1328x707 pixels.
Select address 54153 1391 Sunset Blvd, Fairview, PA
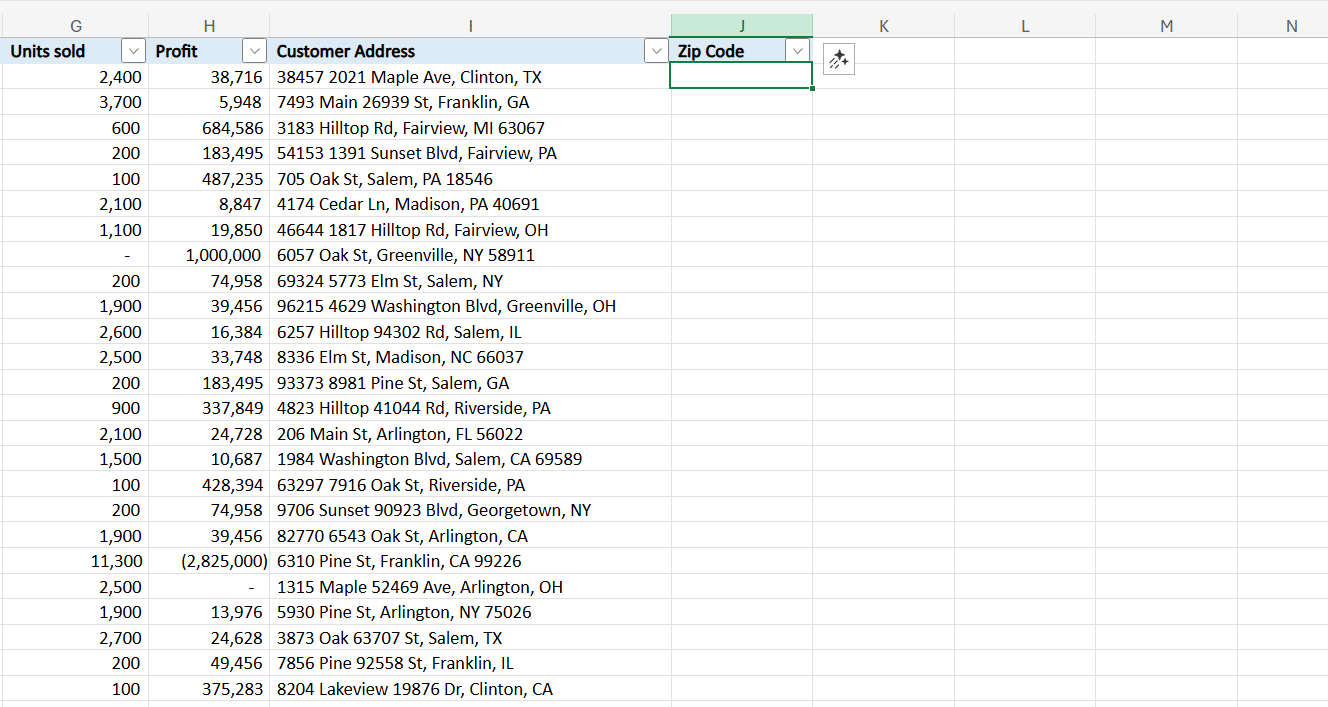[x=470, y=153]
